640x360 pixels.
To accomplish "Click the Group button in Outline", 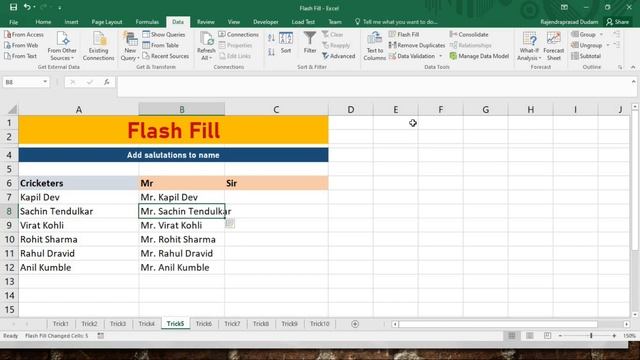I will point(584,35).
